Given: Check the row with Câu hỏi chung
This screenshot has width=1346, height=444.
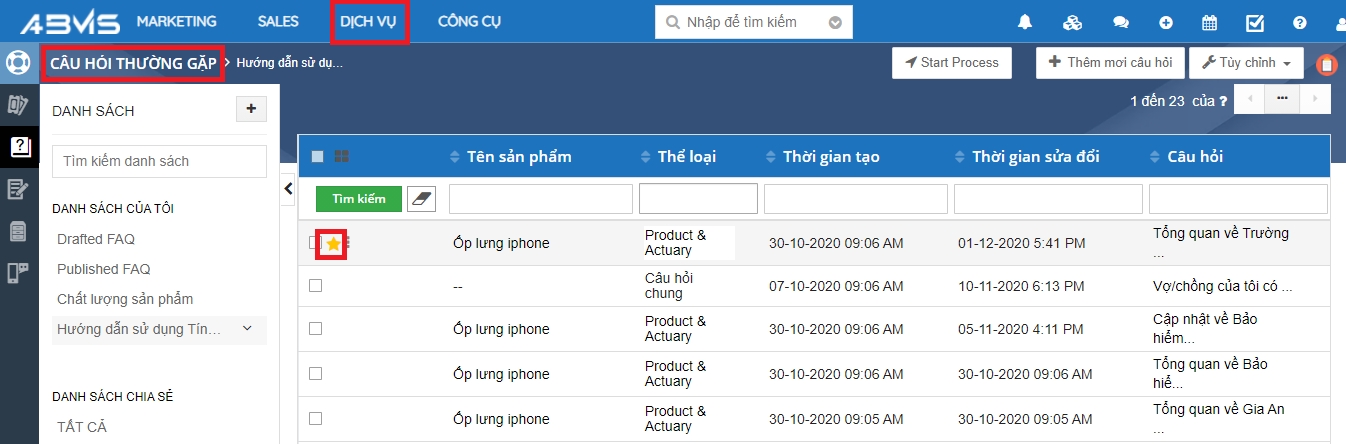Looking at the screenshot, I should click(316, 285).
